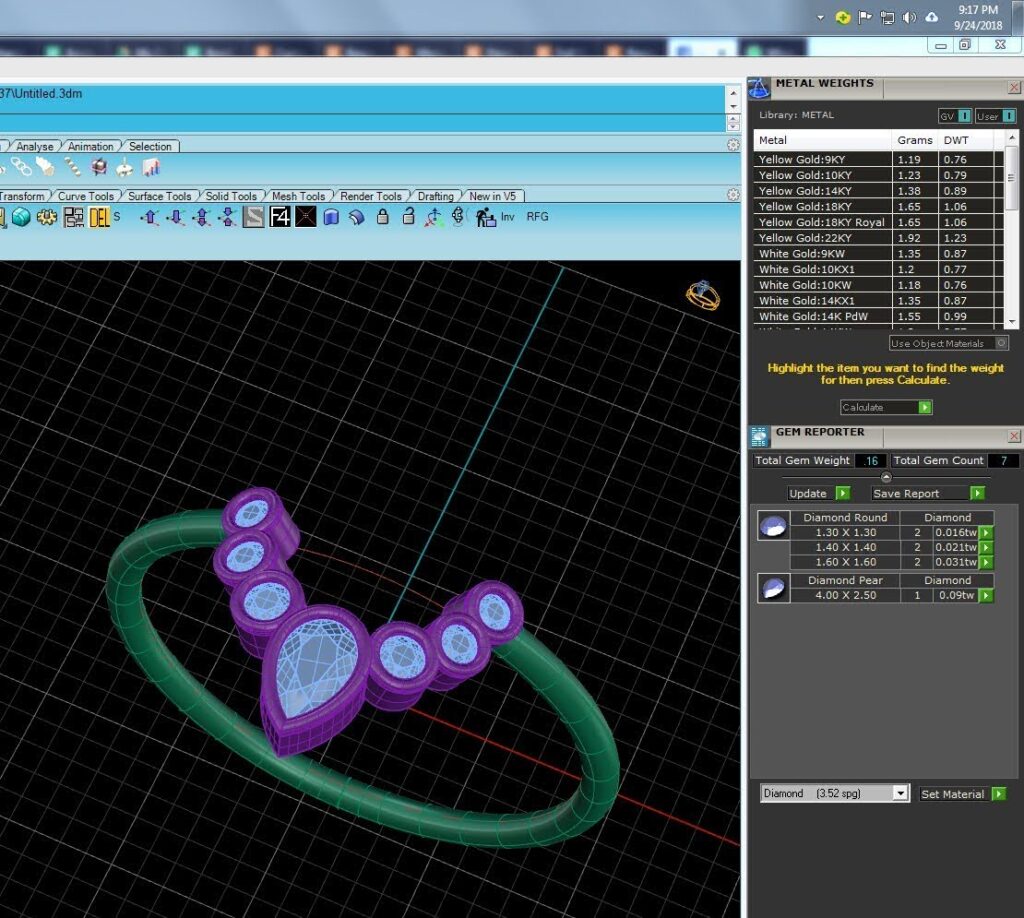Switch to the Selection tab
The height and width of the screenshot is (918, 1024).
click(x=150, y=146)
